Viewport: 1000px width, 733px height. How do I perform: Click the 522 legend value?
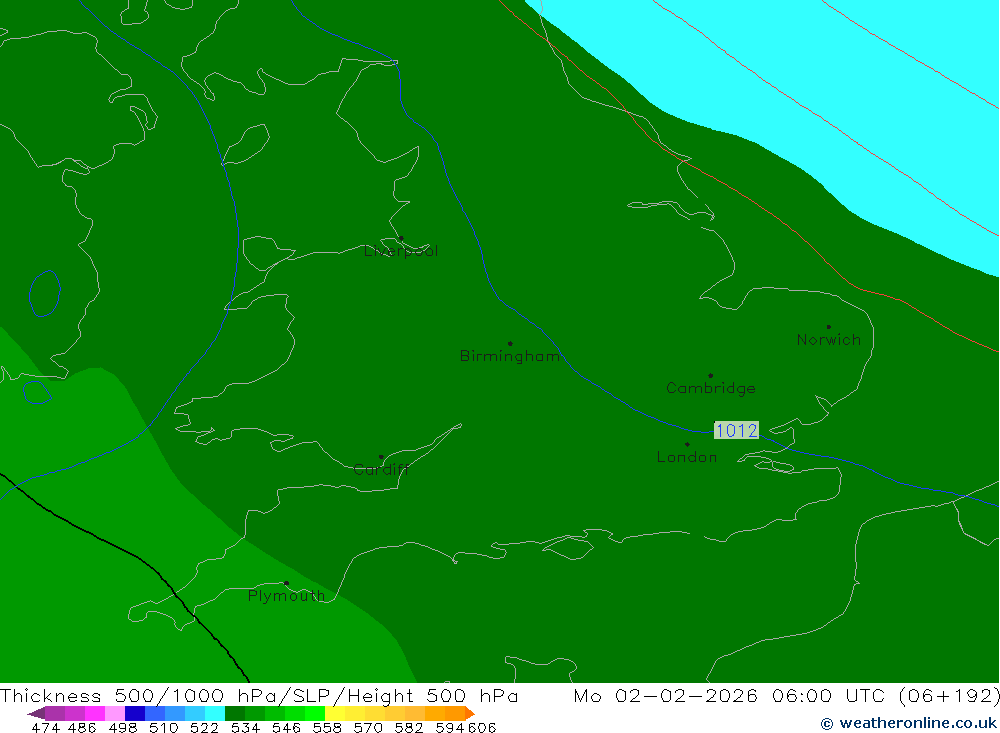[x=204, y=728]
